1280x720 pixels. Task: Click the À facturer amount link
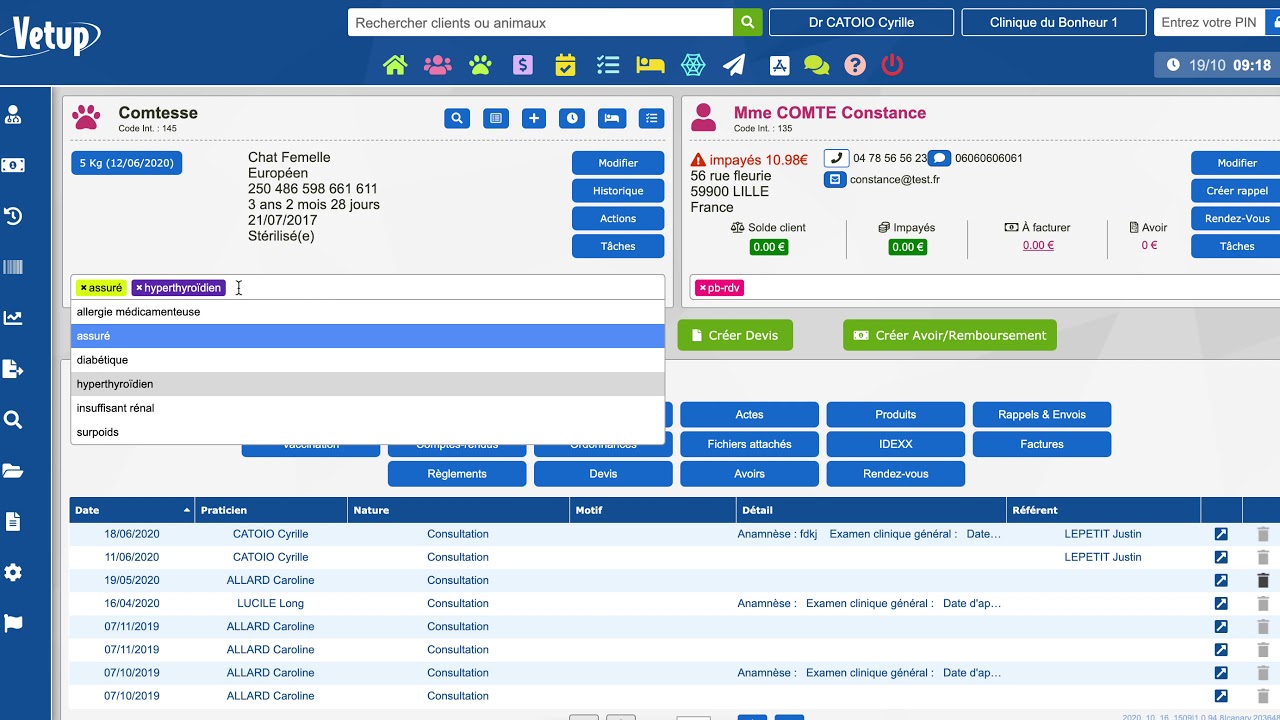click(1037, 246)
